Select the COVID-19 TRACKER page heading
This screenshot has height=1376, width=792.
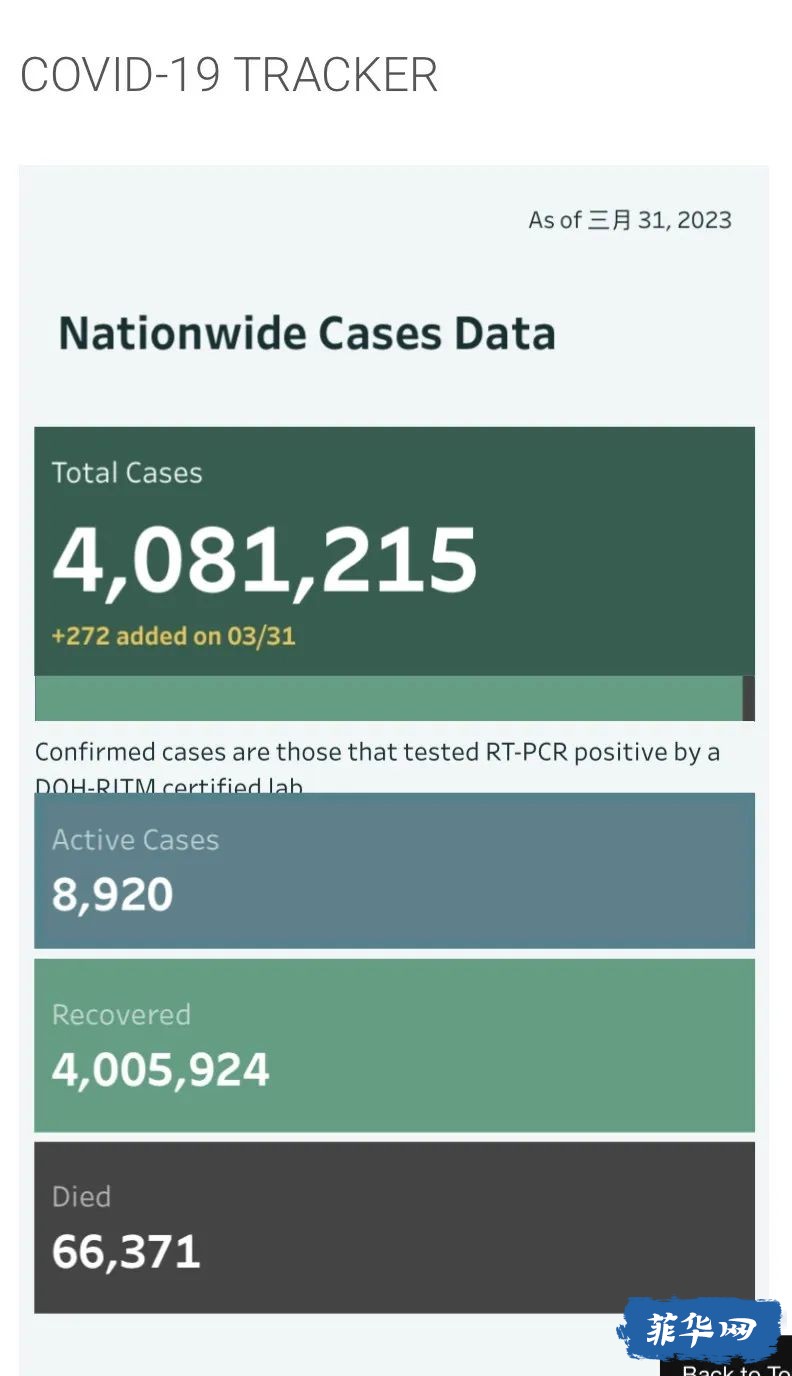(229, 75)
